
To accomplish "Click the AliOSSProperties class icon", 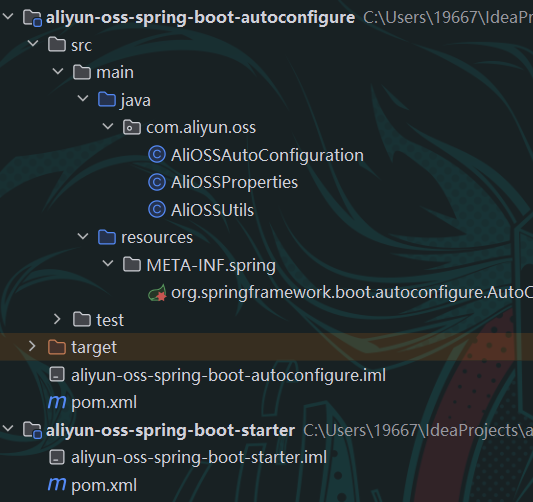I will tap(157, 182).
